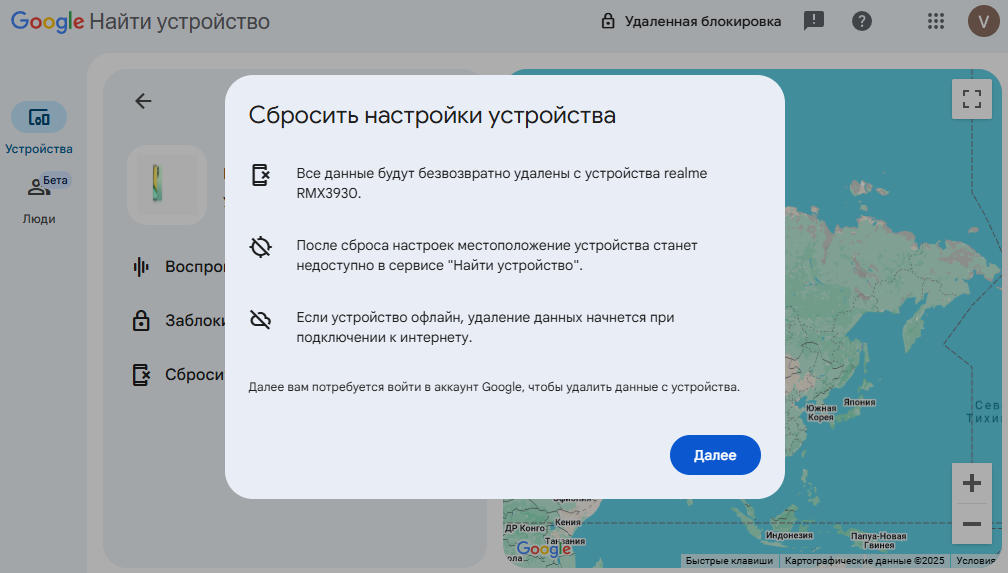1008x573 pixels.
Task: Click the offline cloud icon in the dialog
Action: tap(260, 319)
